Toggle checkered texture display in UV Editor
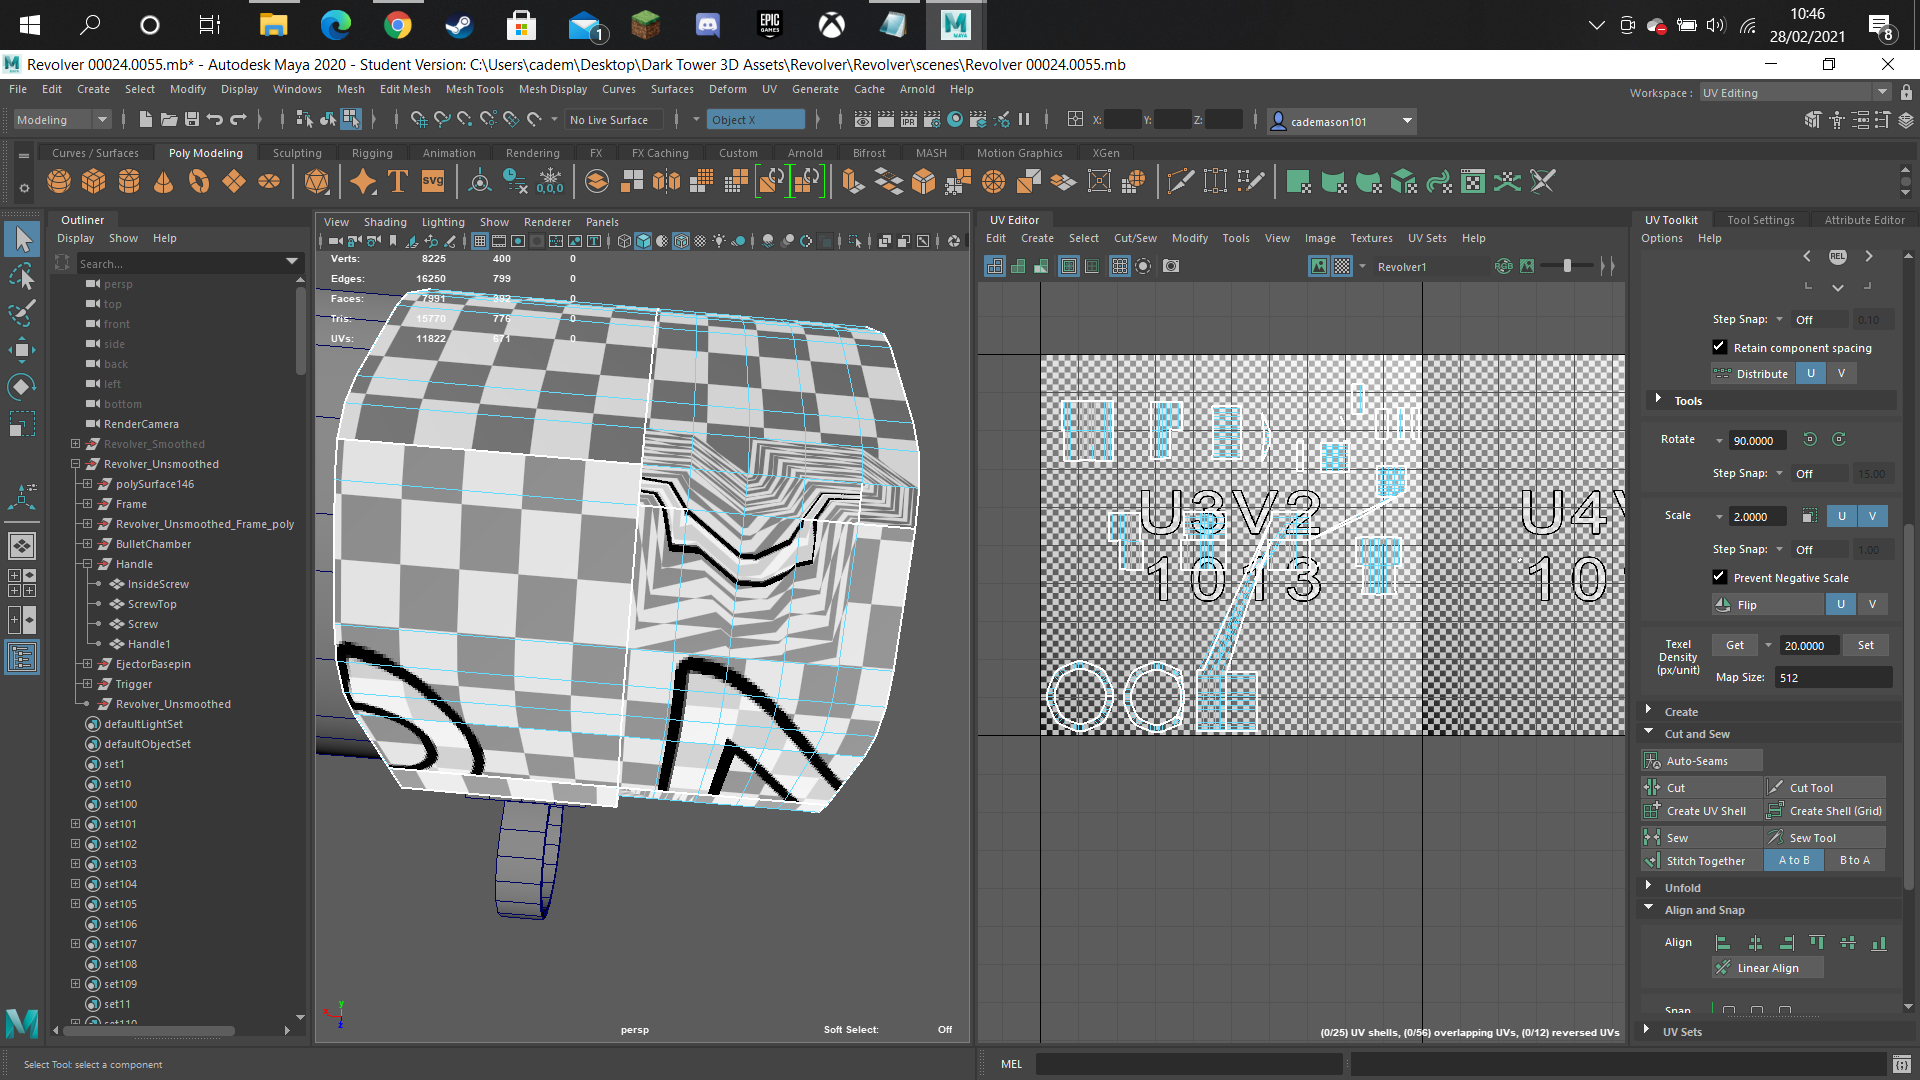Image resolution: width=1920 pixels, height=1080 pixels. (x=1342, y=266)
